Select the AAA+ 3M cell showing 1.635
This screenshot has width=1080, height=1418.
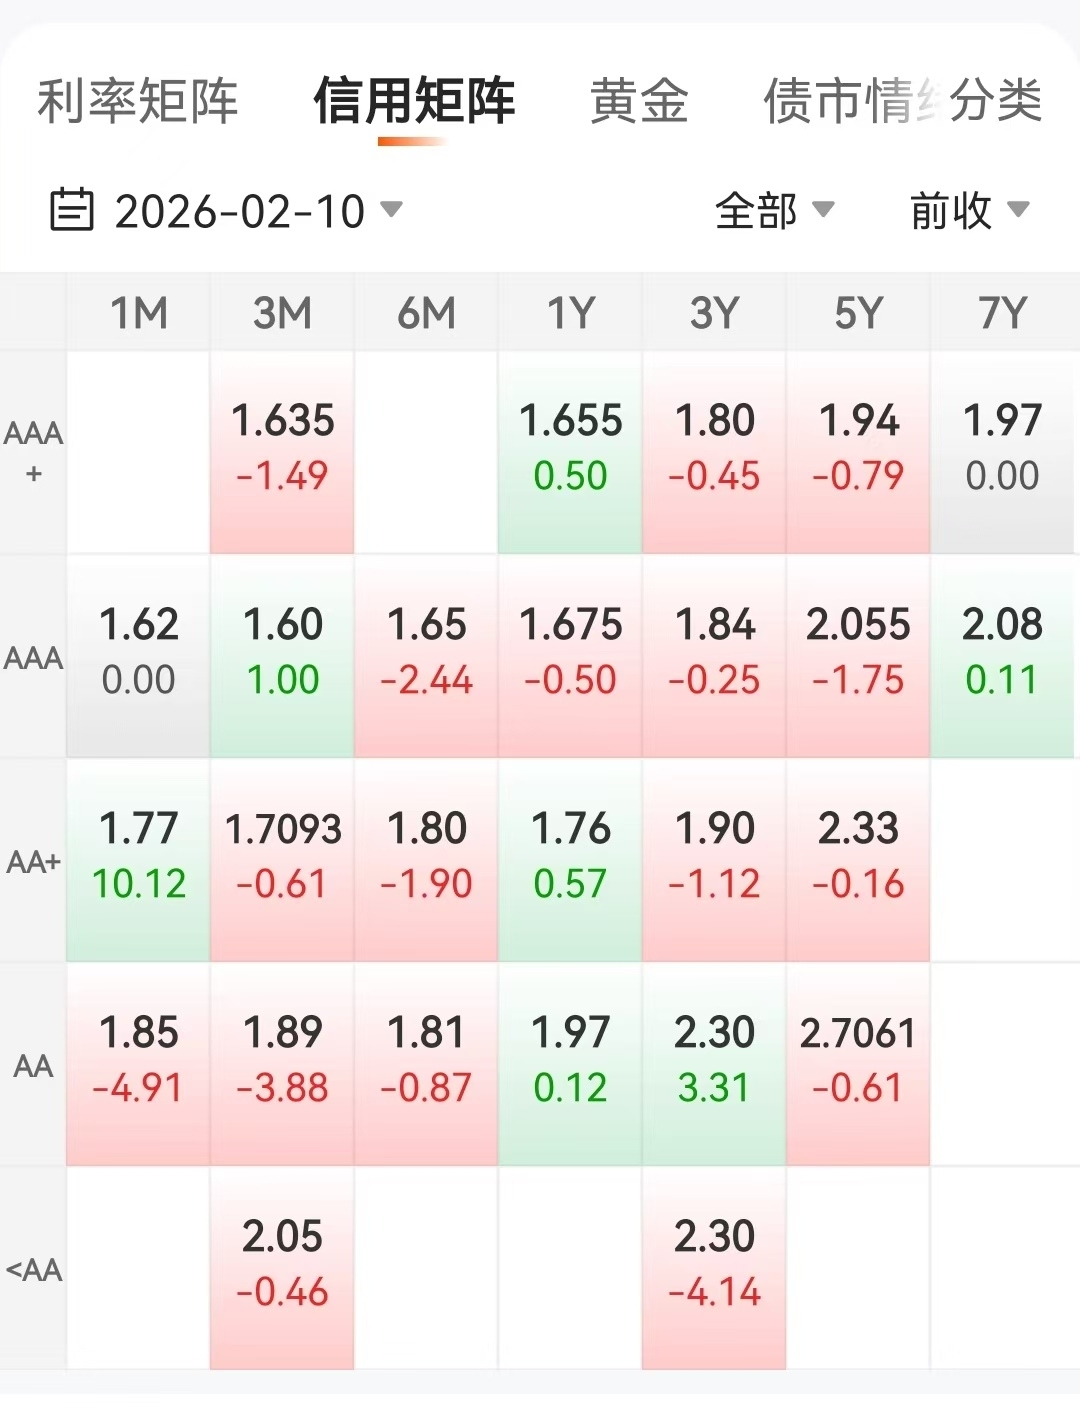tap(282, 450)
